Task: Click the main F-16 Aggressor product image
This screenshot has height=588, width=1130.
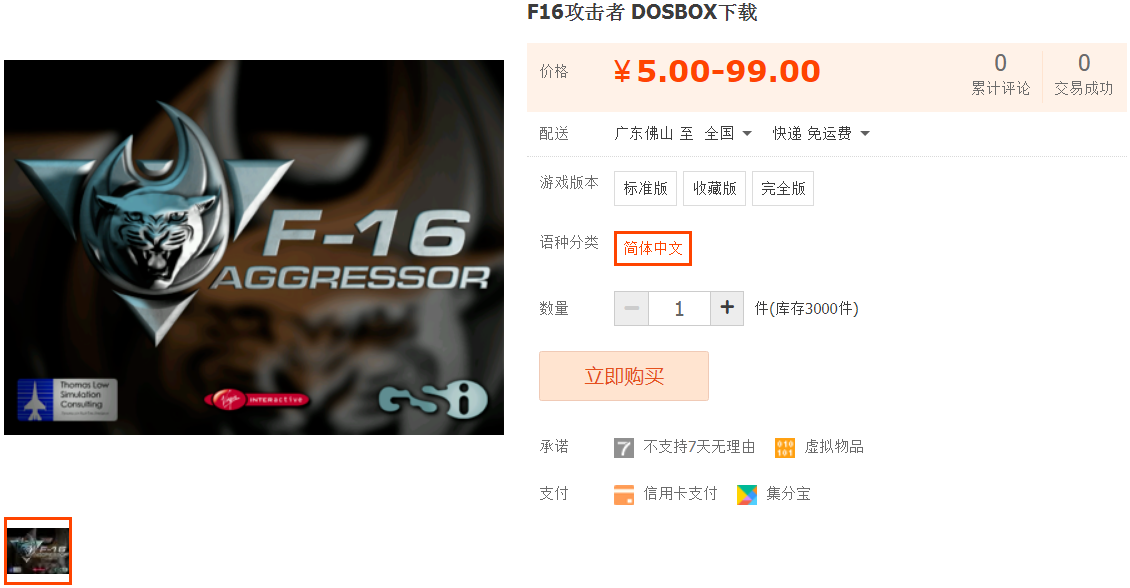Action: tap(254, 247)
